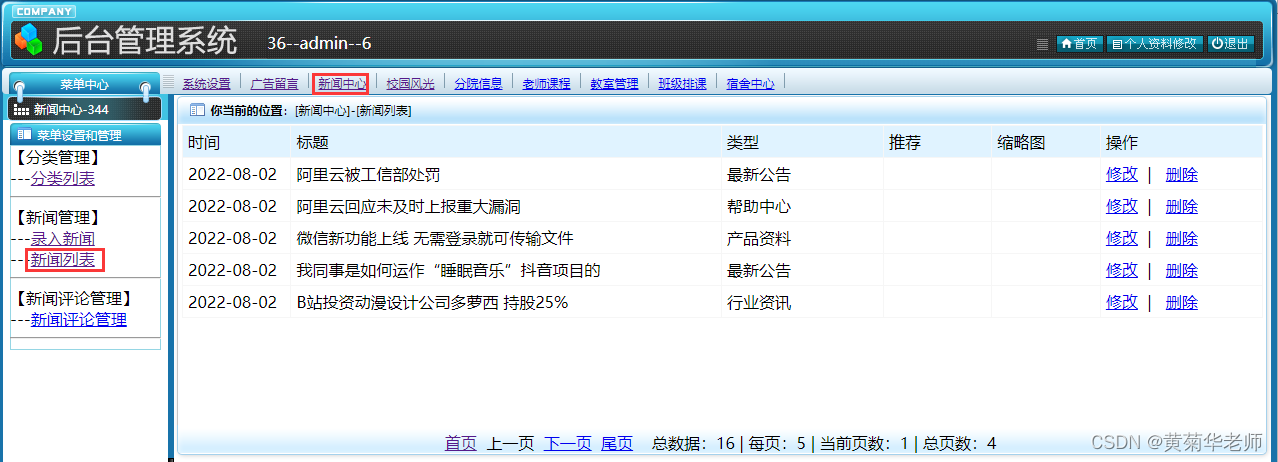Image resolution: width=1278 pixels, height=462 pixels.
Task: Edit the 微信新功能上线 news row
Action: pos(1122,238)
